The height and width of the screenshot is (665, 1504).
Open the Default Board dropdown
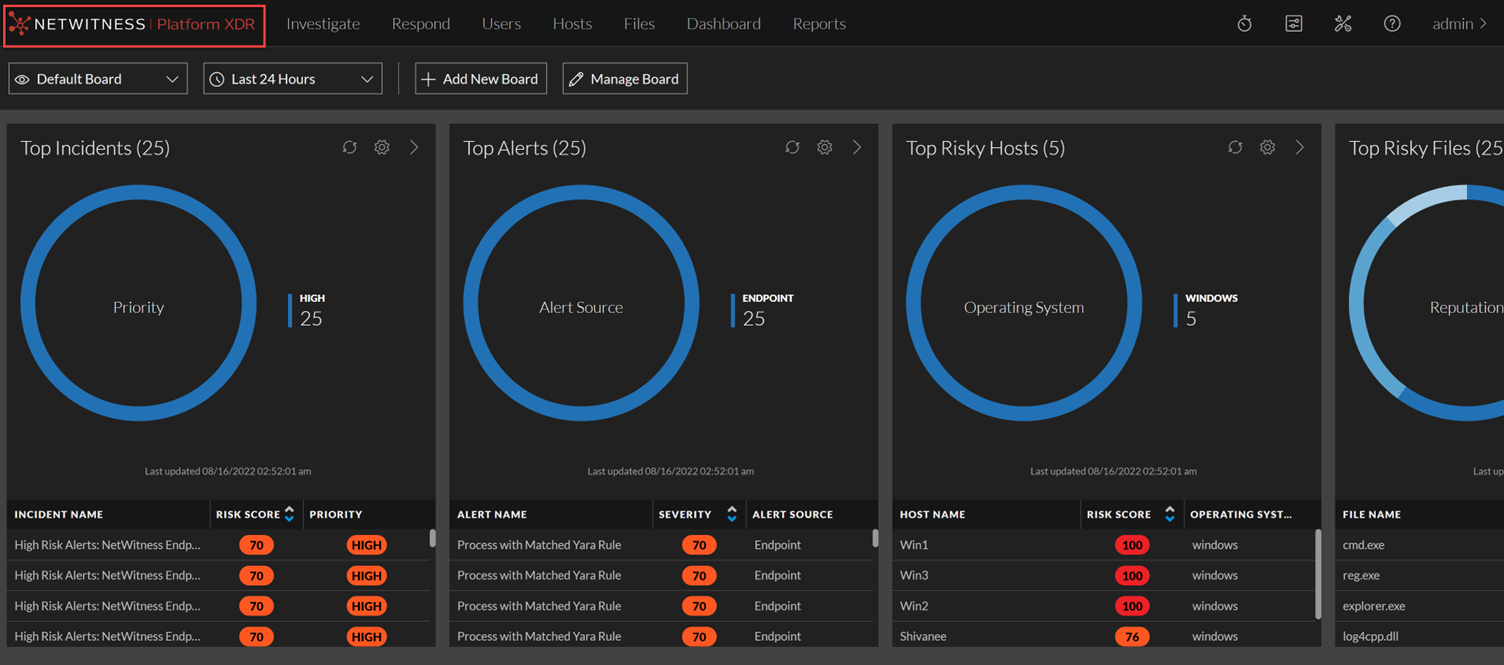[98, 79]
